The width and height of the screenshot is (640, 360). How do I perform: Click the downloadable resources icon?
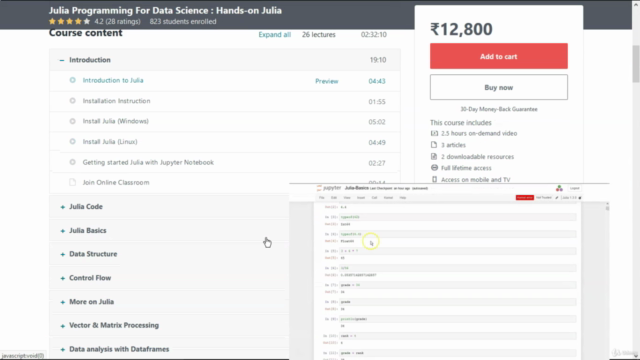[434, 156]
